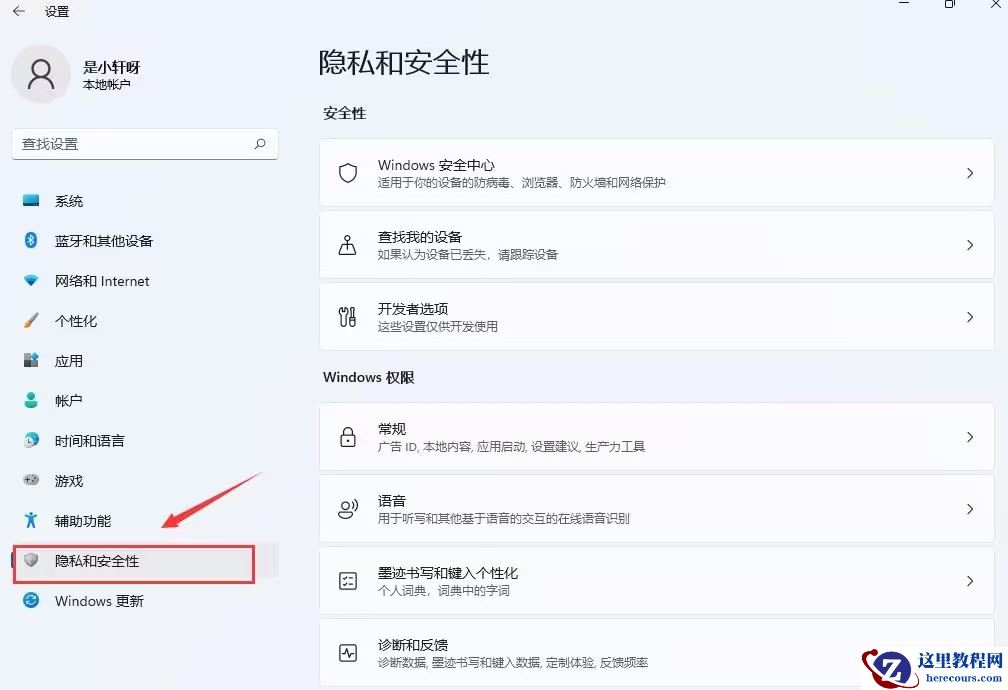Select the 隐私和安全性 shield icon
Viewport: 1008px width, 690px height.
(x=31, y=561)
